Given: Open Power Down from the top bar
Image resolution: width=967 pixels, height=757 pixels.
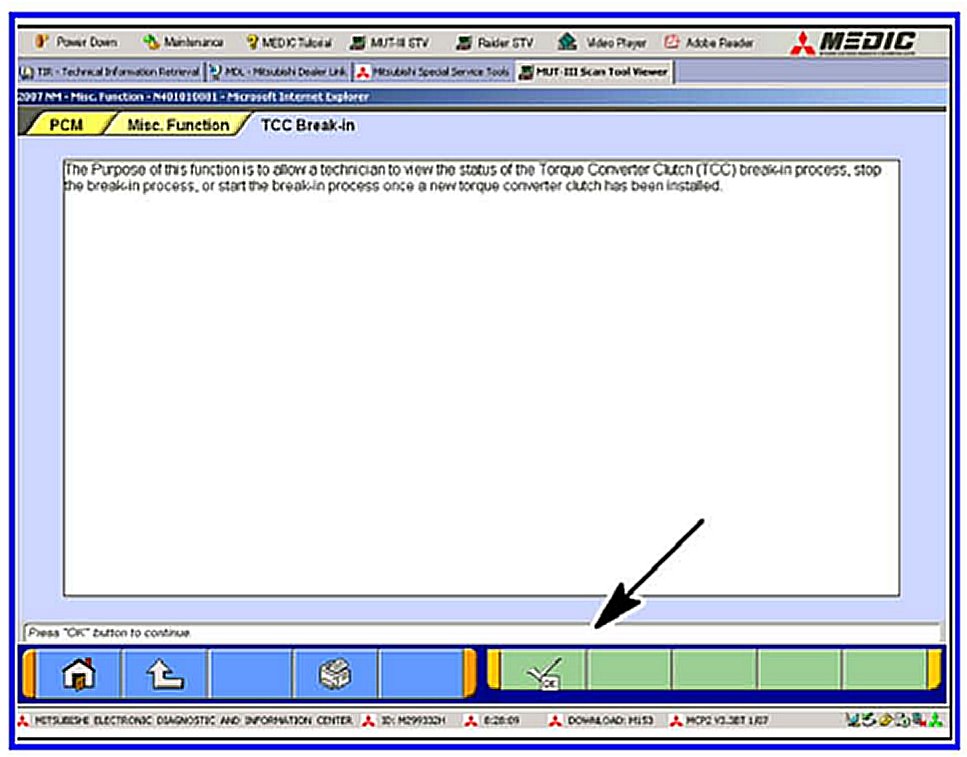Looking at the screenshot, I should pyautogui.click(x=78, y=43).
